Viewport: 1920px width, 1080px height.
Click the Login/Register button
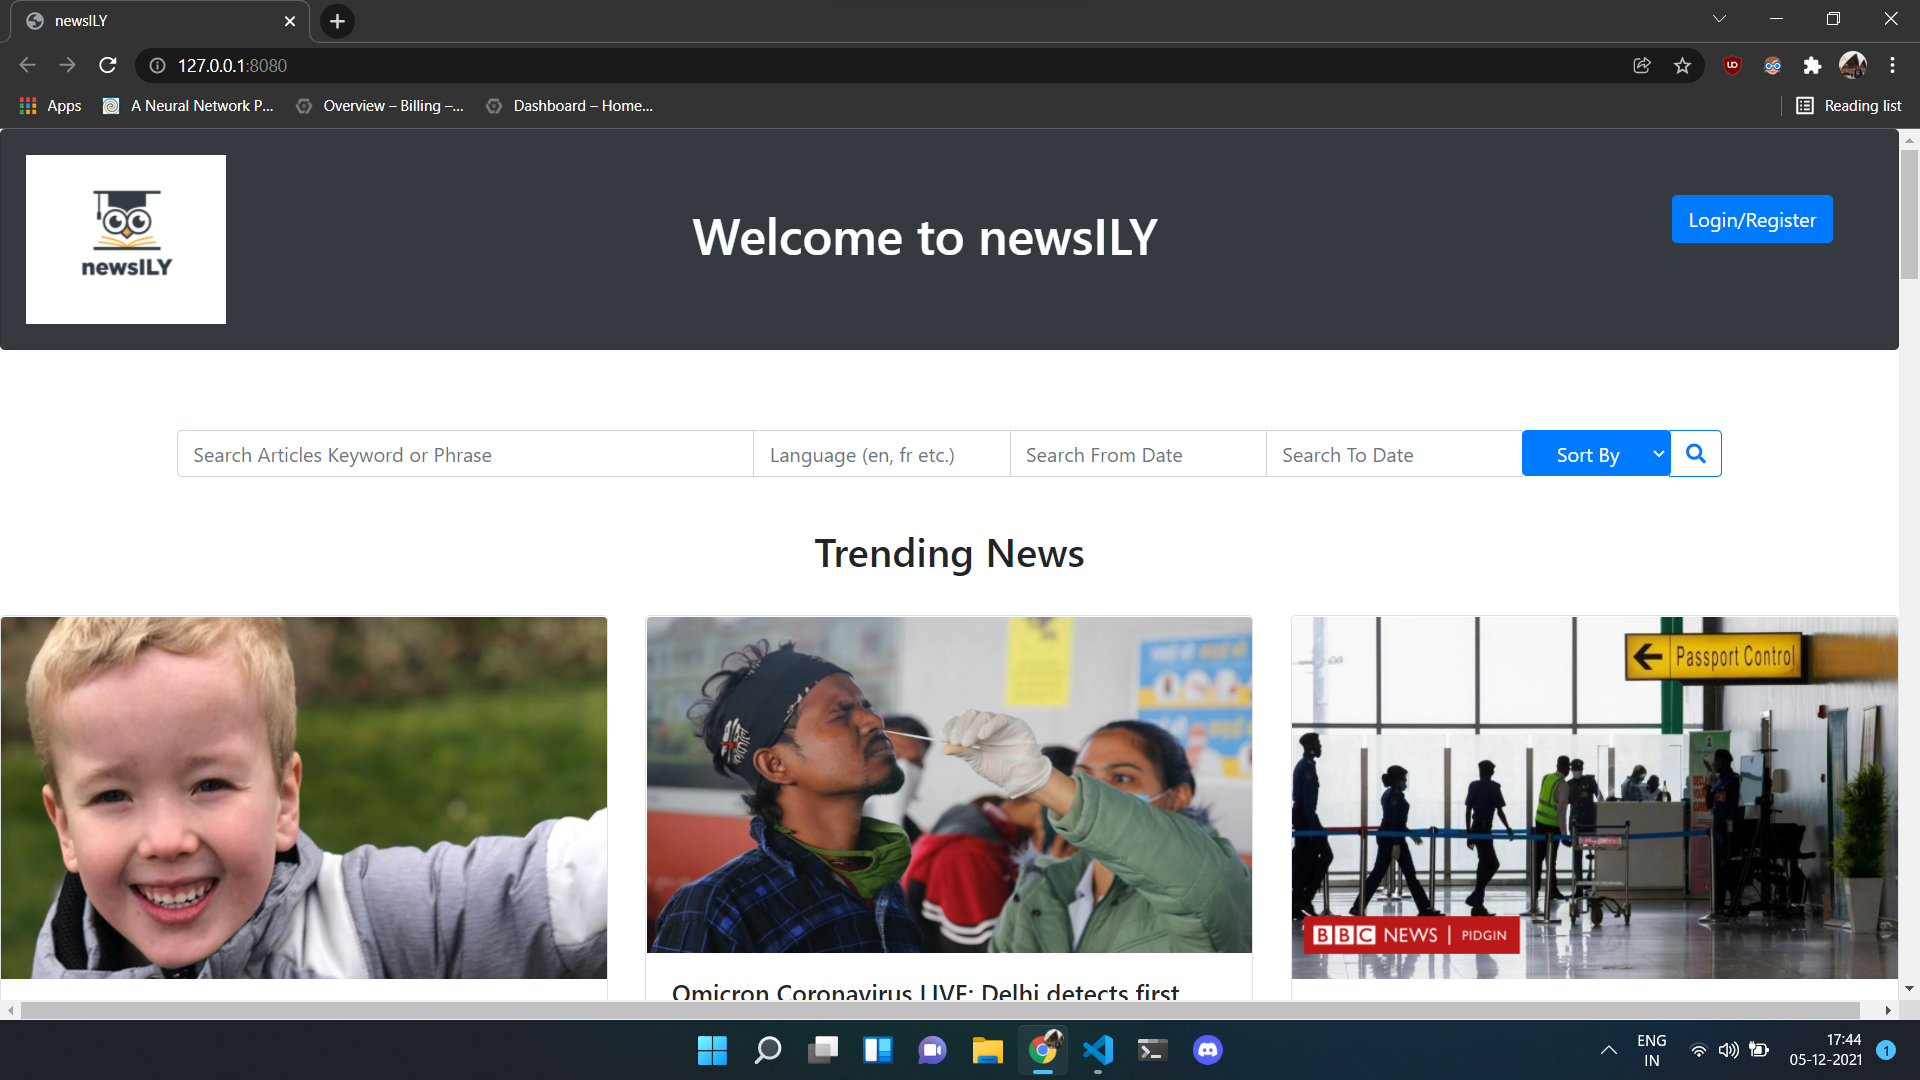(1751, 220)
